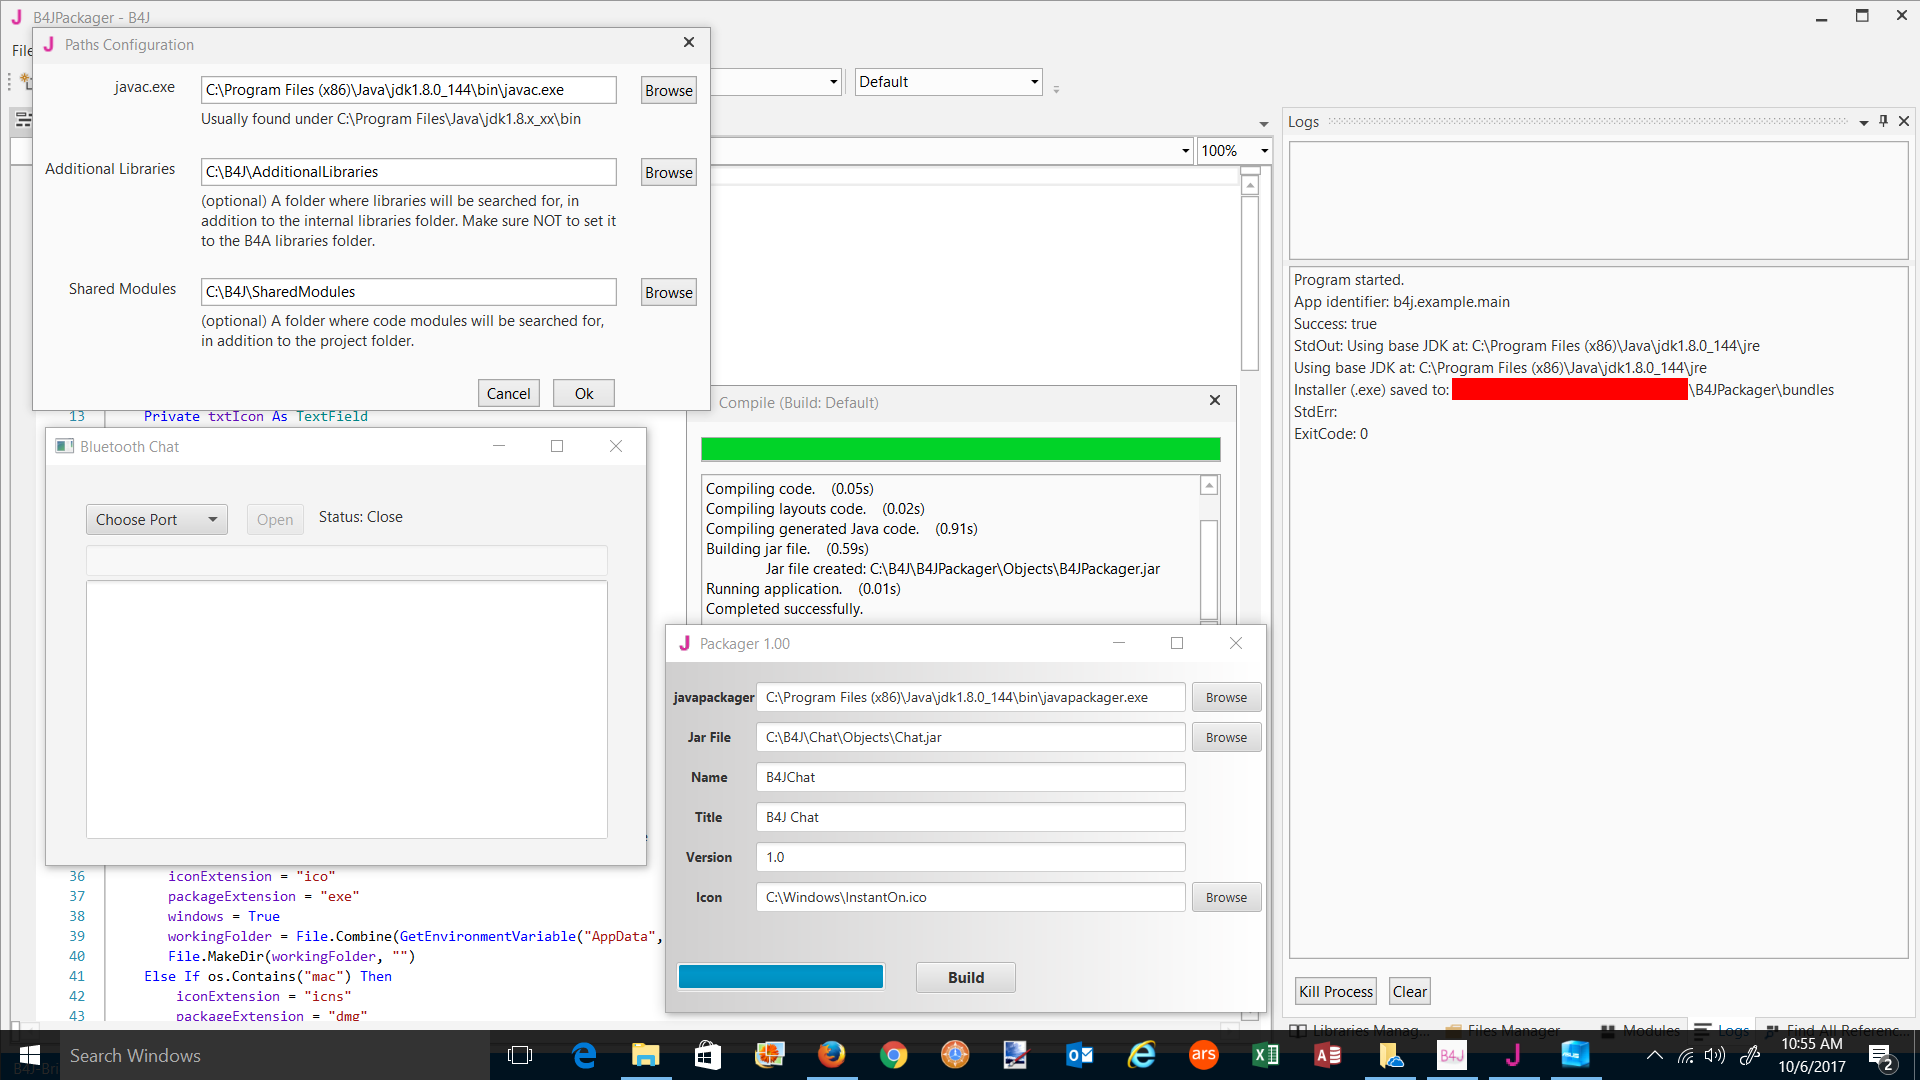Close the Logs panel with X icon
The width and height of the screenshot is (1920, 1080).
pyautogui.click(x=1904, y=121)
